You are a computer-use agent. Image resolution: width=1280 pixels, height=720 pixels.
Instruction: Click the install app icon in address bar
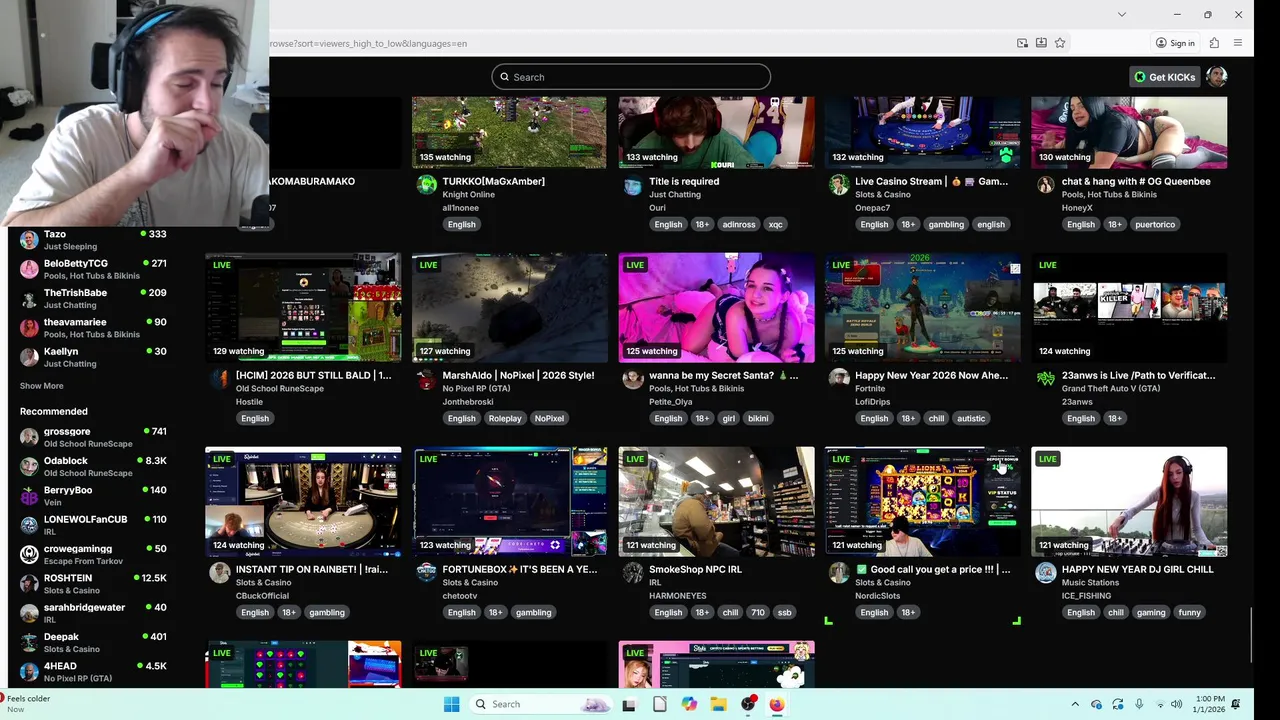click(1041, 43)
